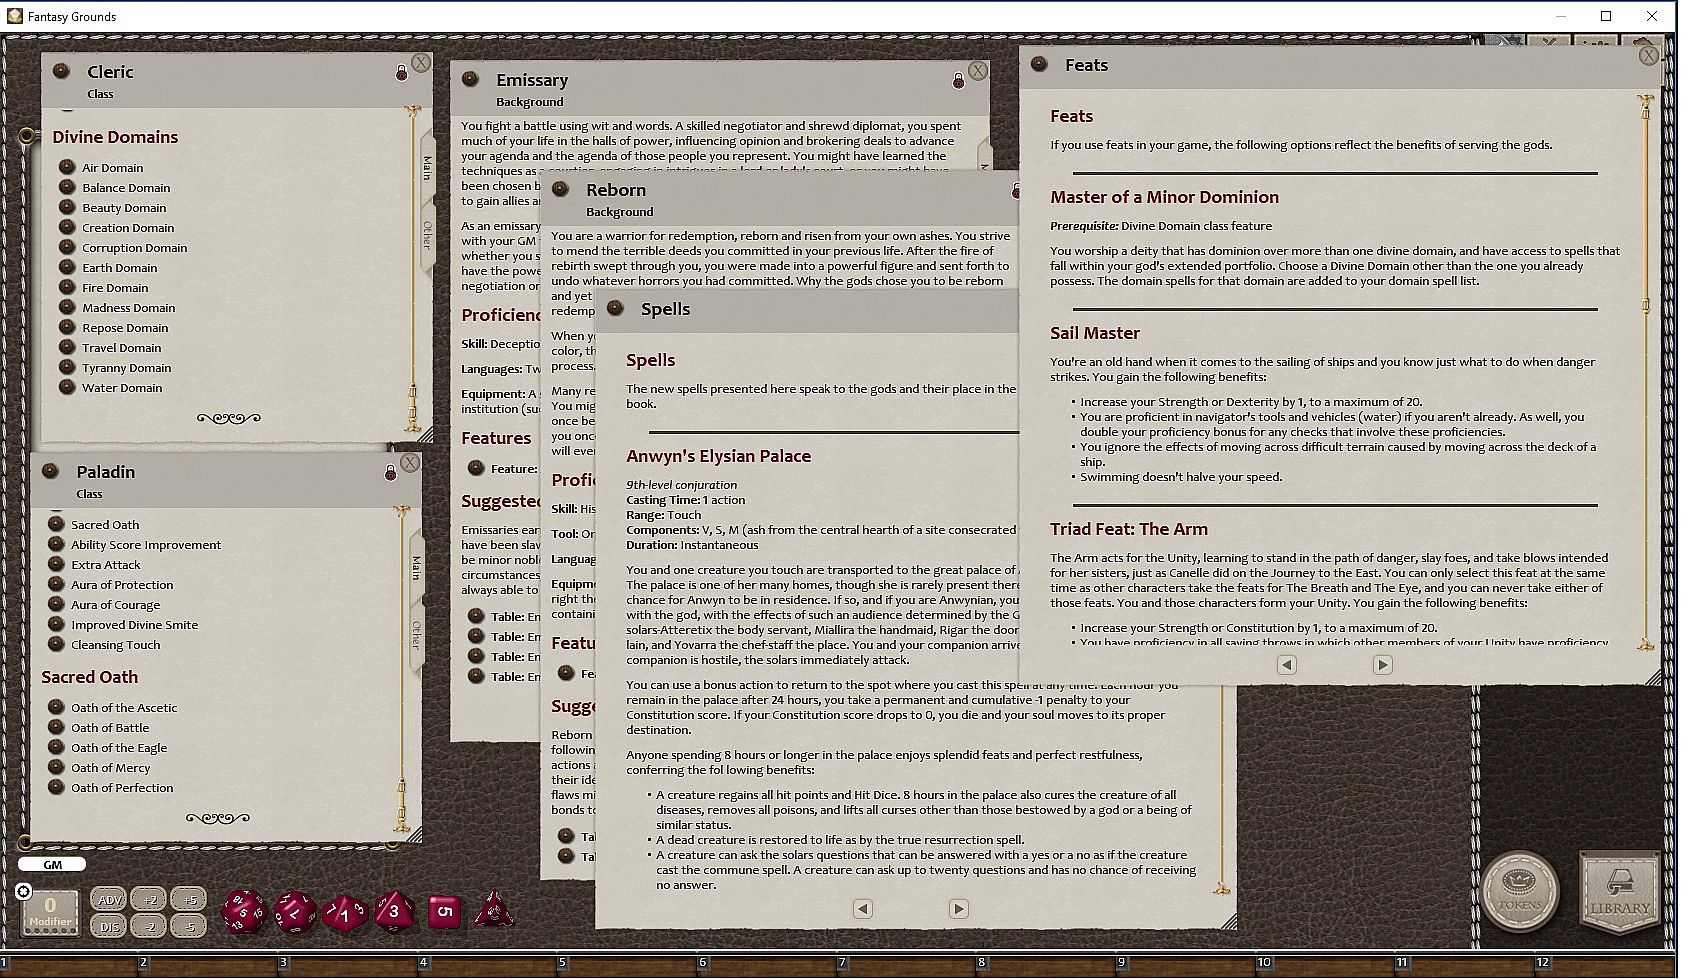Image resolution: width=1681 pixels, height=979 pixels.
Task: Close the Paladin class window
Action: [x=410, y=463]
